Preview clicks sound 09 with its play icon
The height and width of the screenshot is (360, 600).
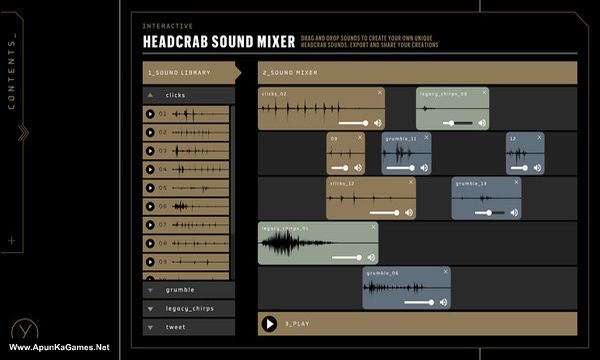[150, 262]
